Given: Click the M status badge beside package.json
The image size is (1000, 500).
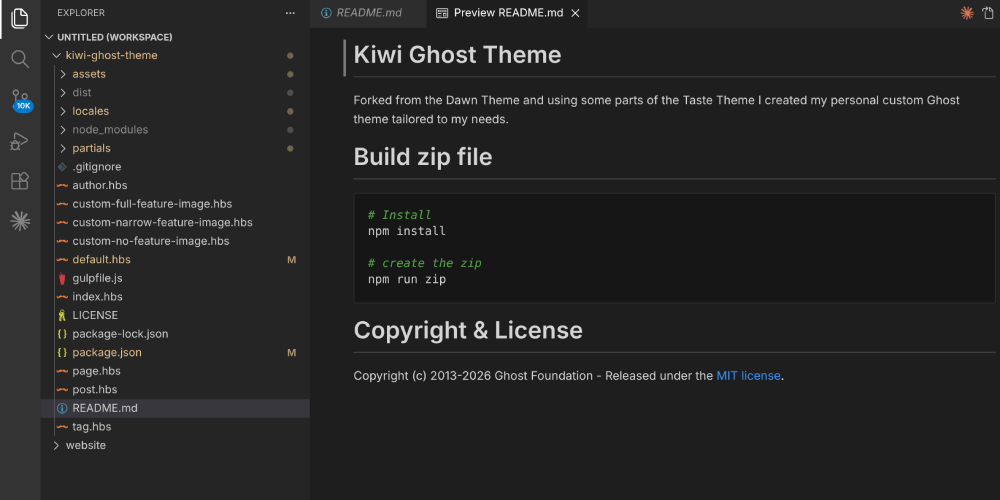Looking at the screenshot, I should click(291, 352).
